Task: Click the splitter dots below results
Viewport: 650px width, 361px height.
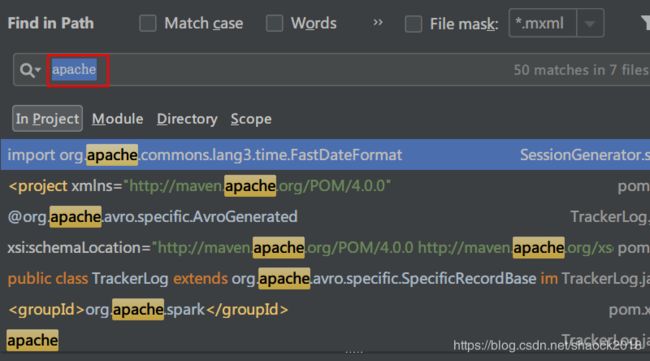Action: coord(354,352)
